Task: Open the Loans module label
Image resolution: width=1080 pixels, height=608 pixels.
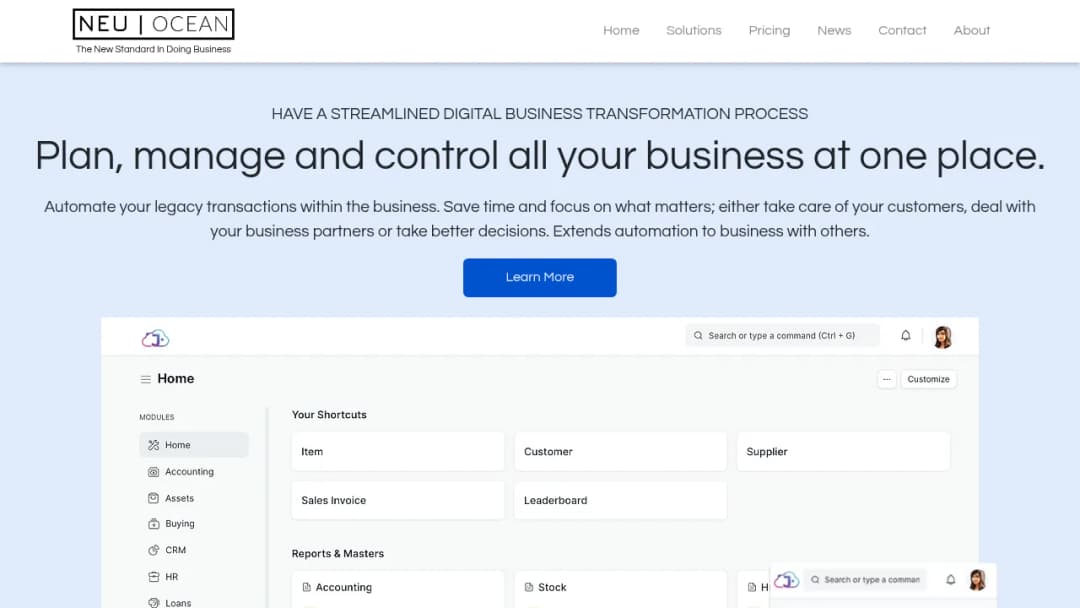Action: pyautogui.click(x=178, y=602)
